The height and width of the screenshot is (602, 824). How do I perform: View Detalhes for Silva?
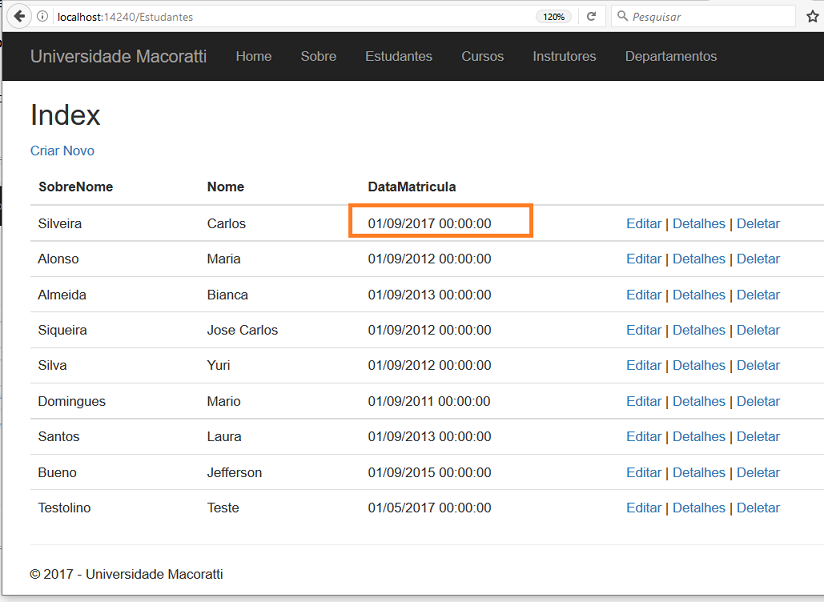699,366
